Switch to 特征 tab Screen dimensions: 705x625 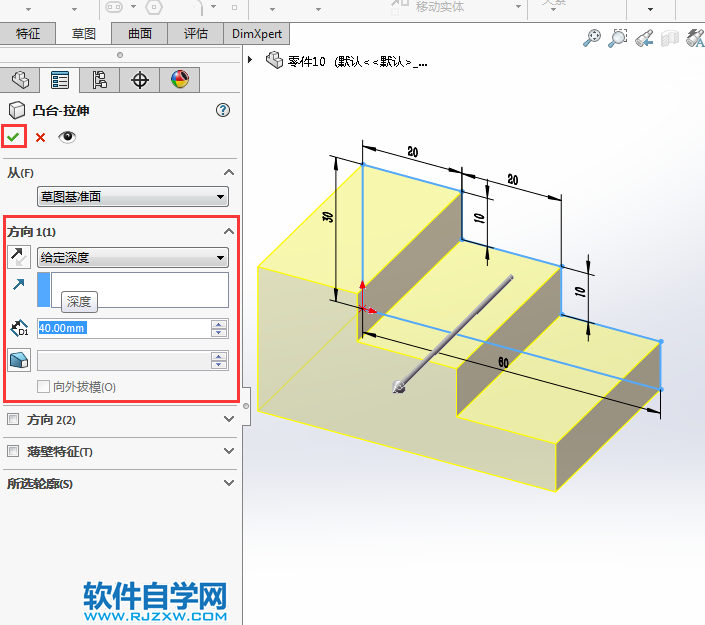point(28,34)
